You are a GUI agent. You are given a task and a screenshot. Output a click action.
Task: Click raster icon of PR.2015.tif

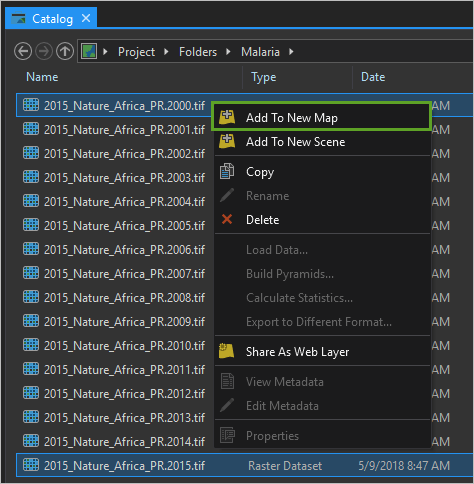click(31, 465)
